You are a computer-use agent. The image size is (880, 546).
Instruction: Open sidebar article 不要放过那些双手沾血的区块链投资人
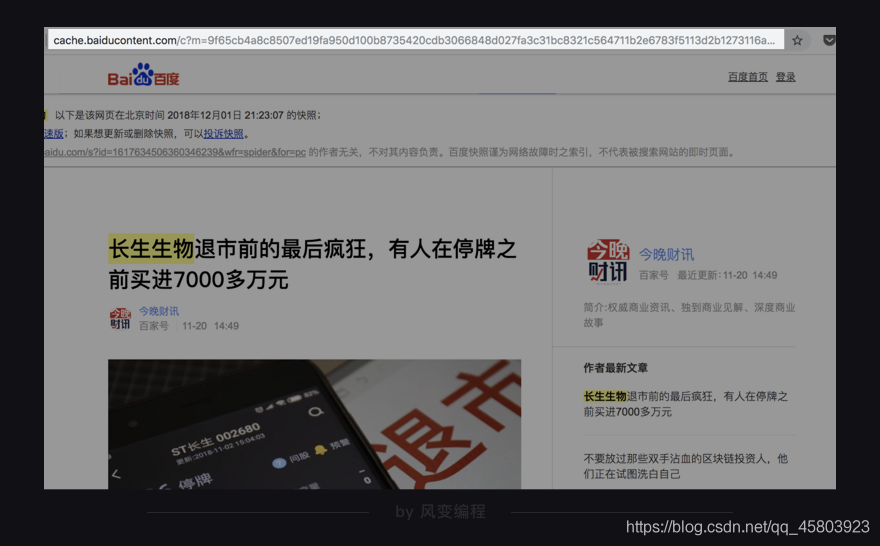[685, 466]
